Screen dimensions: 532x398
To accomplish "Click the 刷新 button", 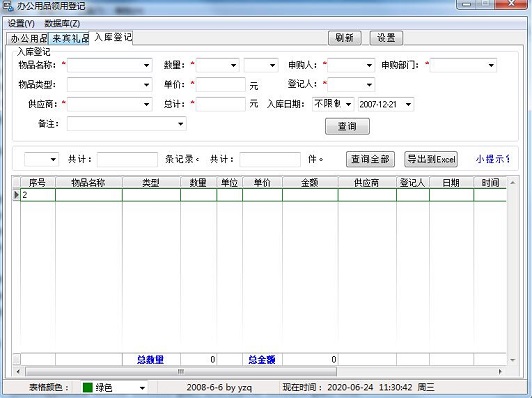I will click(344, 38).
